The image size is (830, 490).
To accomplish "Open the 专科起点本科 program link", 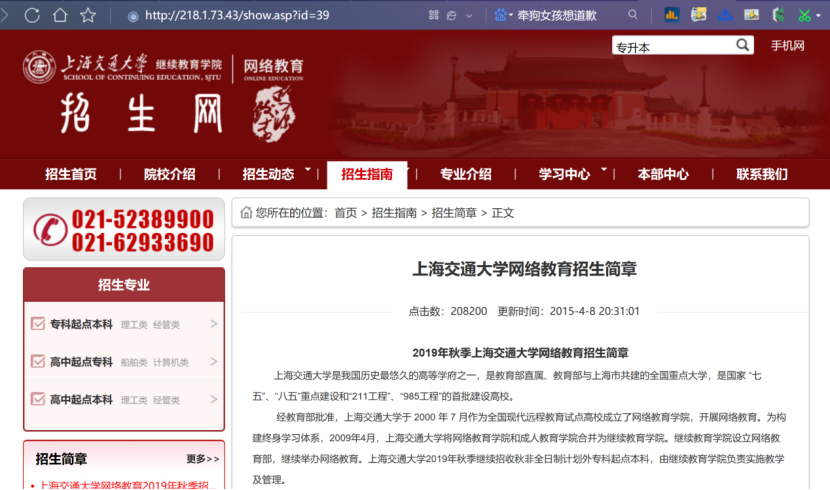I will (x=82, y=324).
